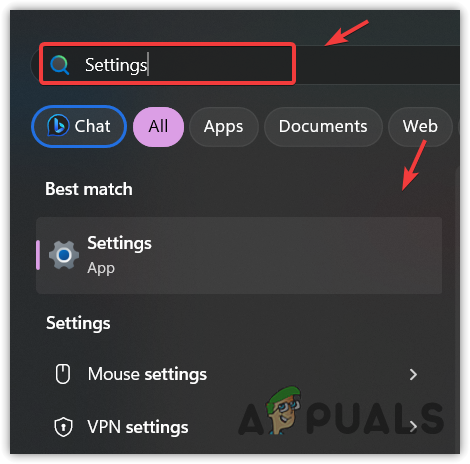Click the mouse icon beside Mouse settings
Viewport: 470px width, 464px height.
(63, 374)
